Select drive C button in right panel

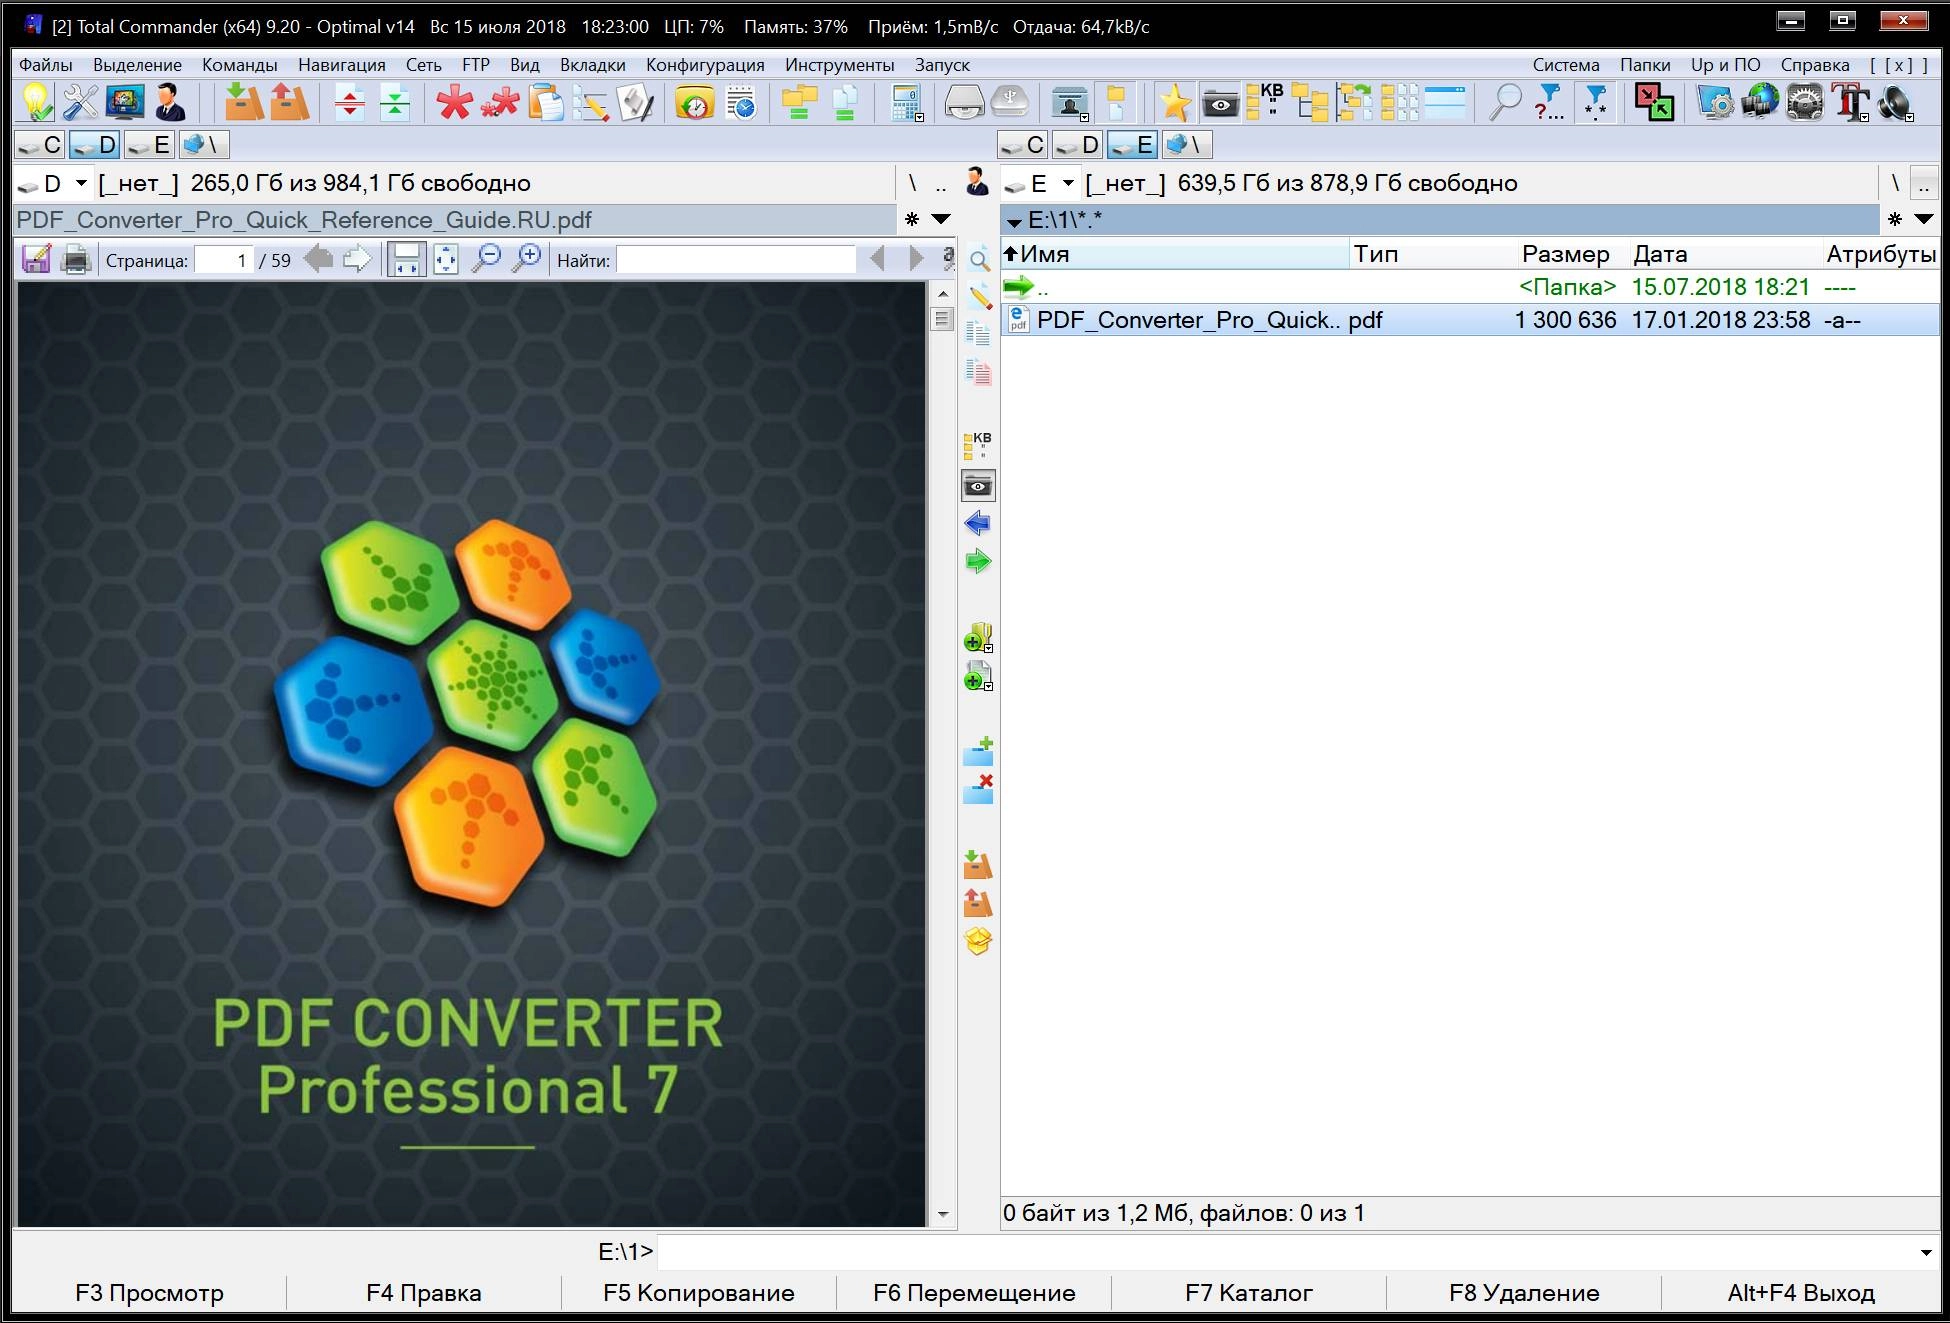click(1024, 145)
